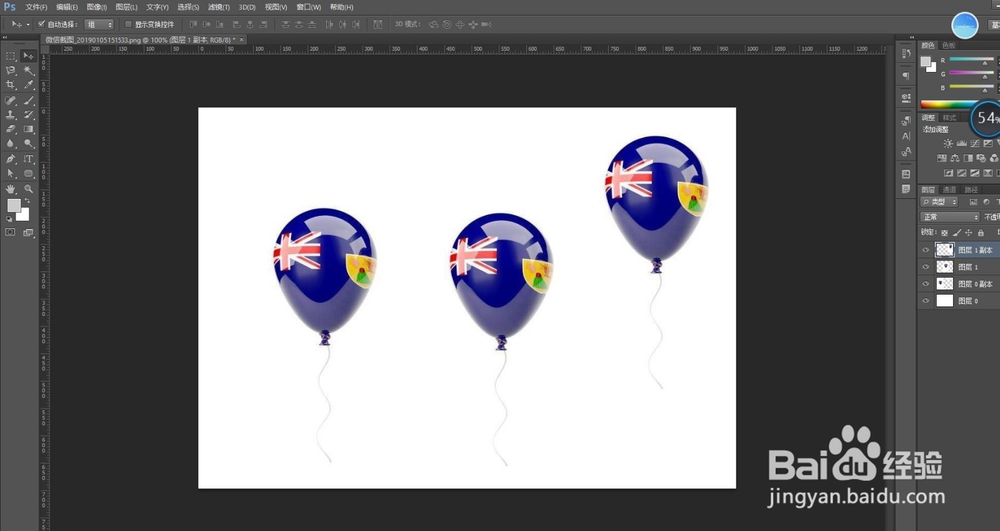The height and width of the screenshot is (531, 1000).
Task: Select the Blur tool
Action: coord(10,143)
